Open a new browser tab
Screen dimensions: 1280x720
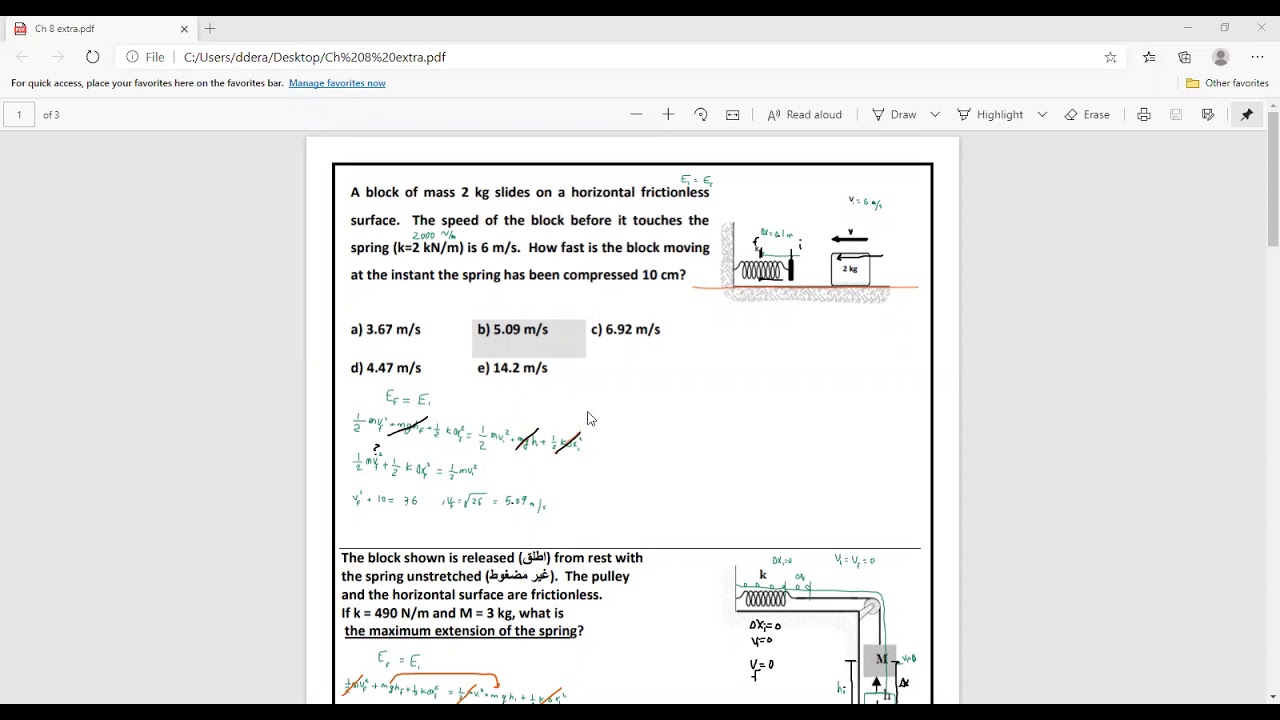point(210,29)
